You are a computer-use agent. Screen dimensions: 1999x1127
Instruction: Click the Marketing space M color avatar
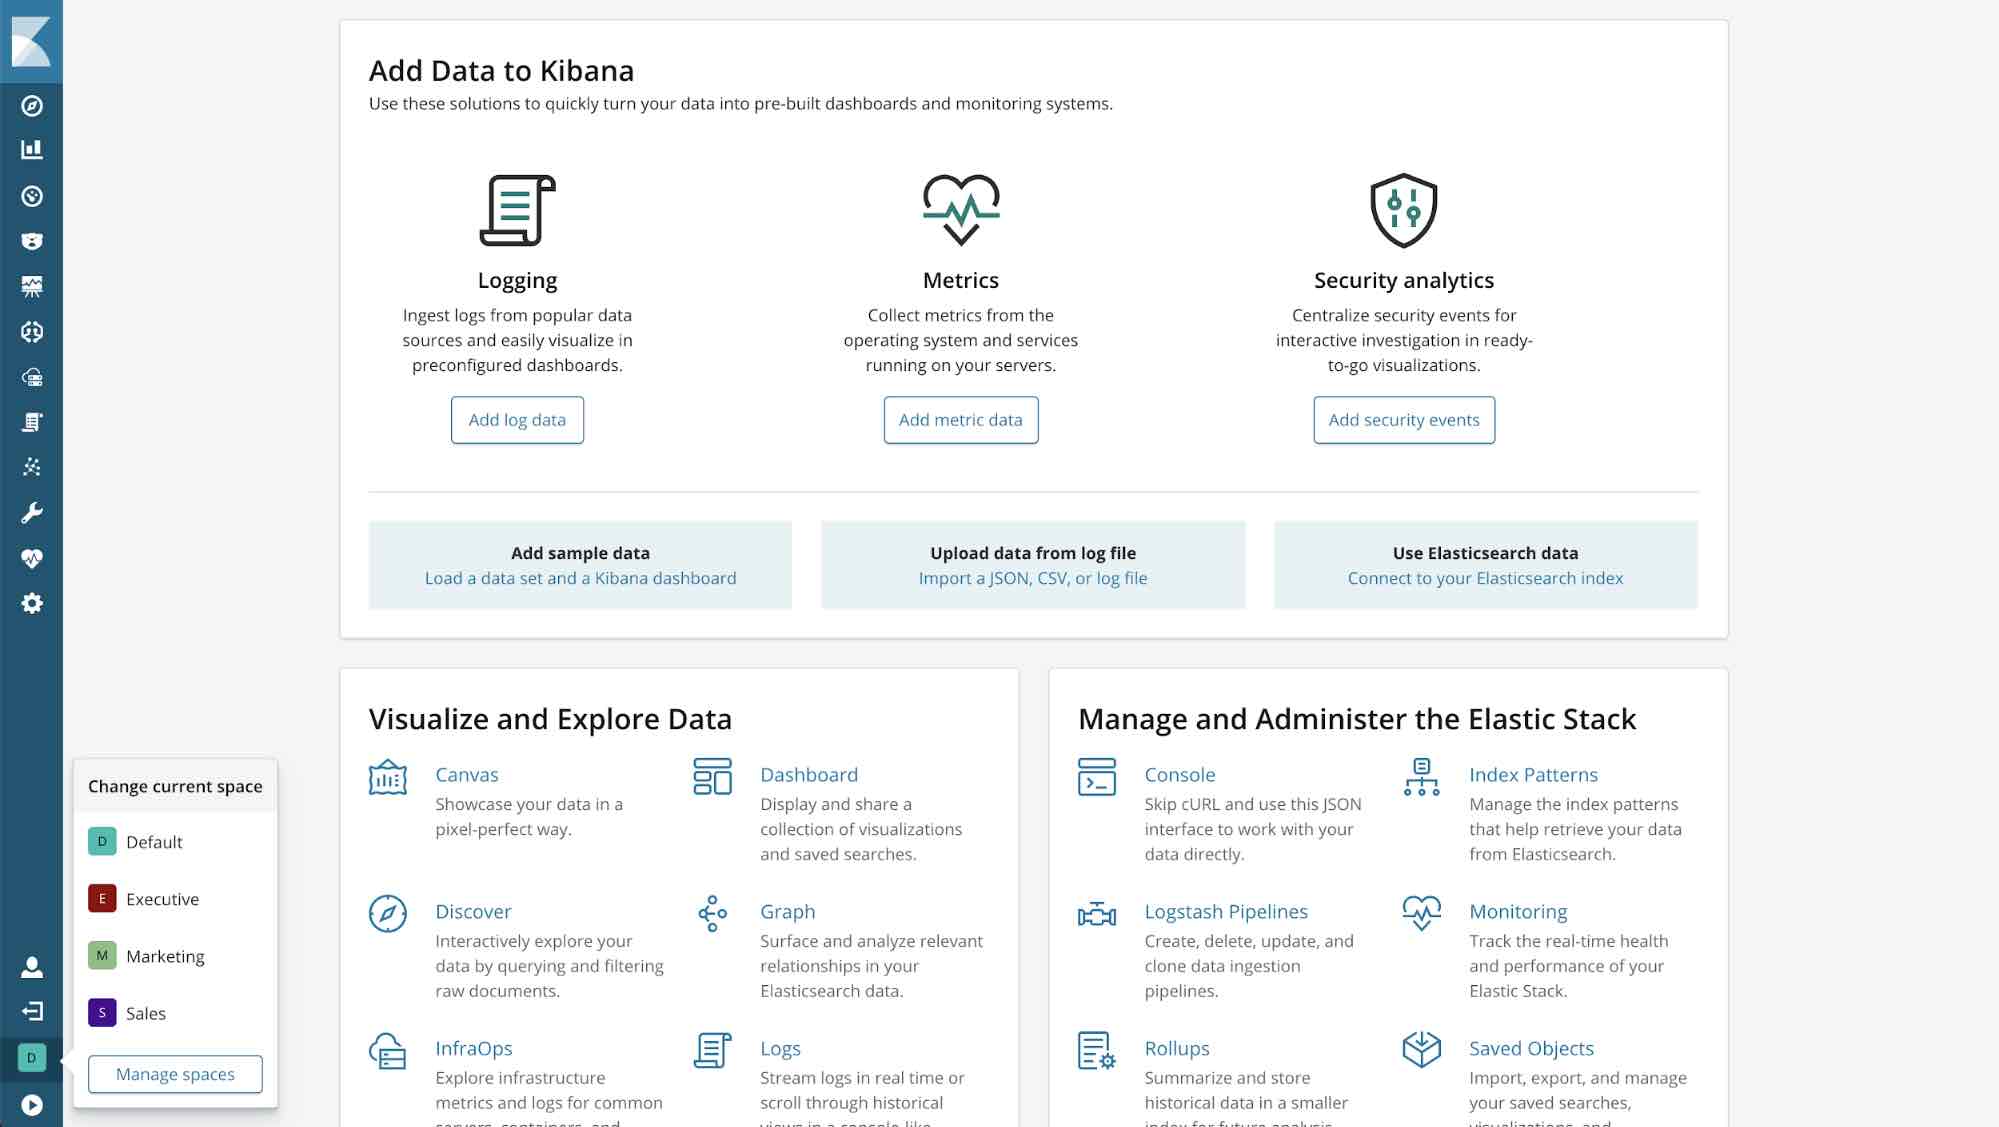pyautogui.click(x=102, y=956)
